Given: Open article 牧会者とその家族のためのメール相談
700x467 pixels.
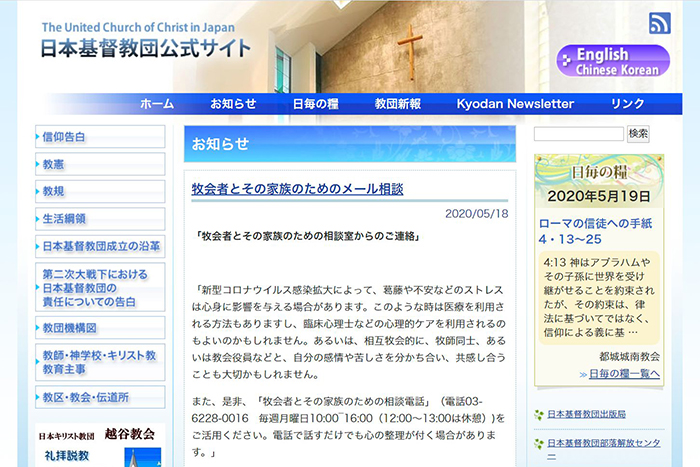Looking at the screenshot, I should tap(297, 189).
